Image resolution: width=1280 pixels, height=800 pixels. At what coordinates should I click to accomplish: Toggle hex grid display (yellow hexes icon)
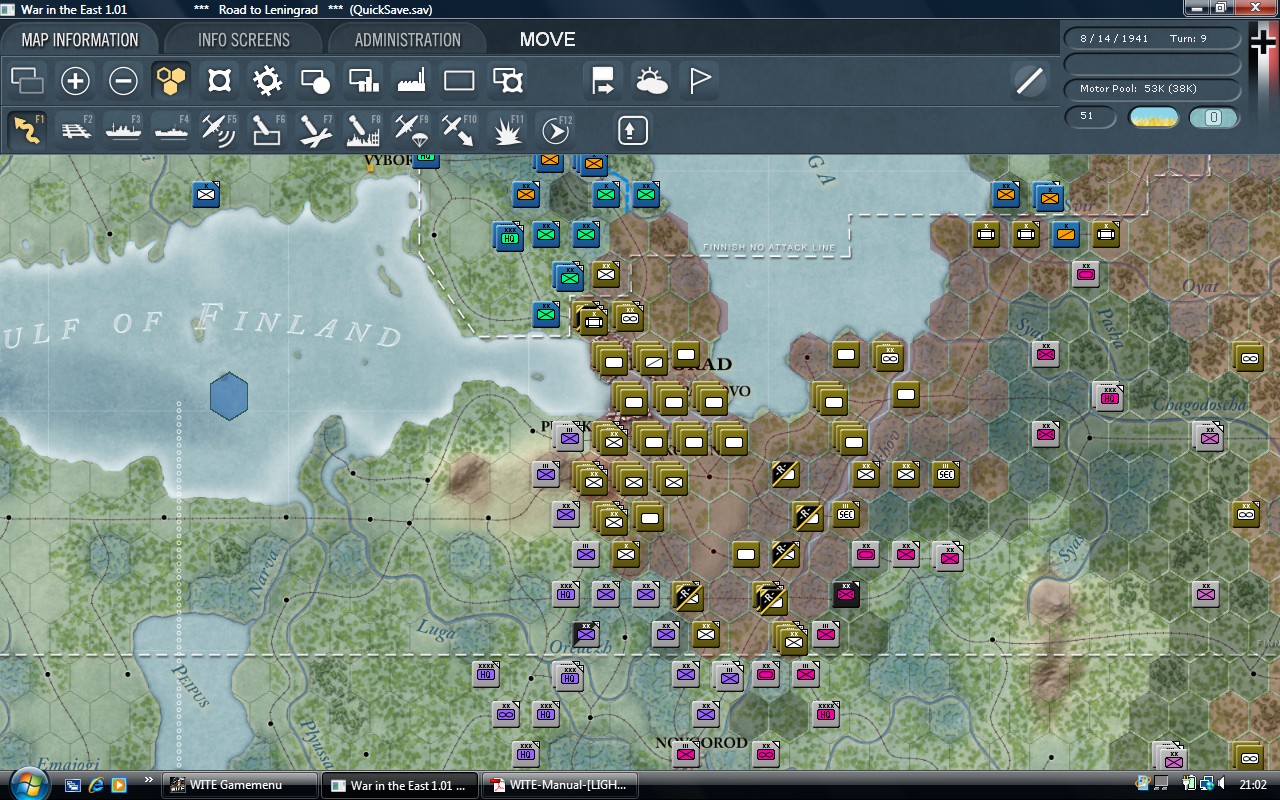[x=171, y=81]
